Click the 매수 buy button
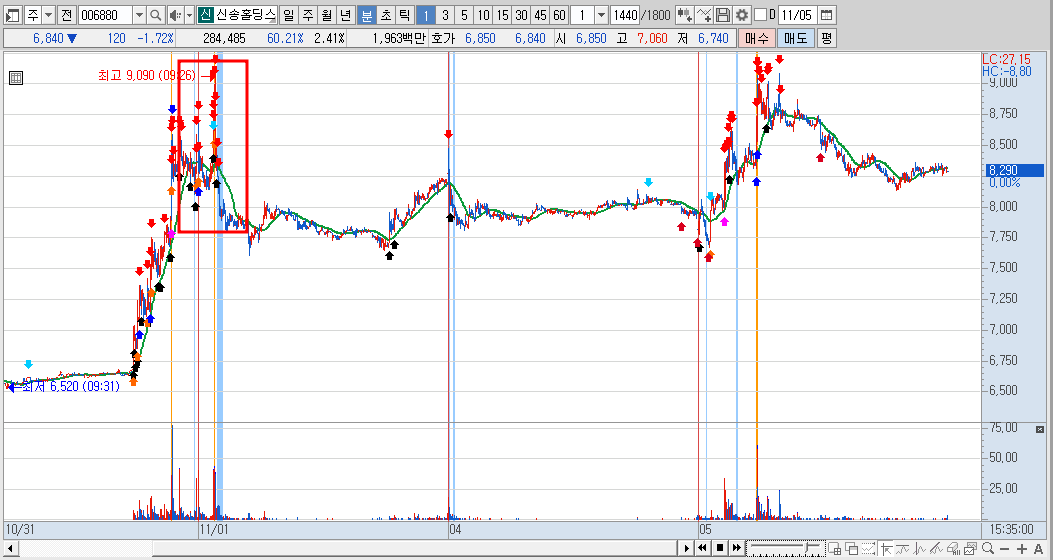Viewport: 1053px width, 560px height. [x=756, y=38]
